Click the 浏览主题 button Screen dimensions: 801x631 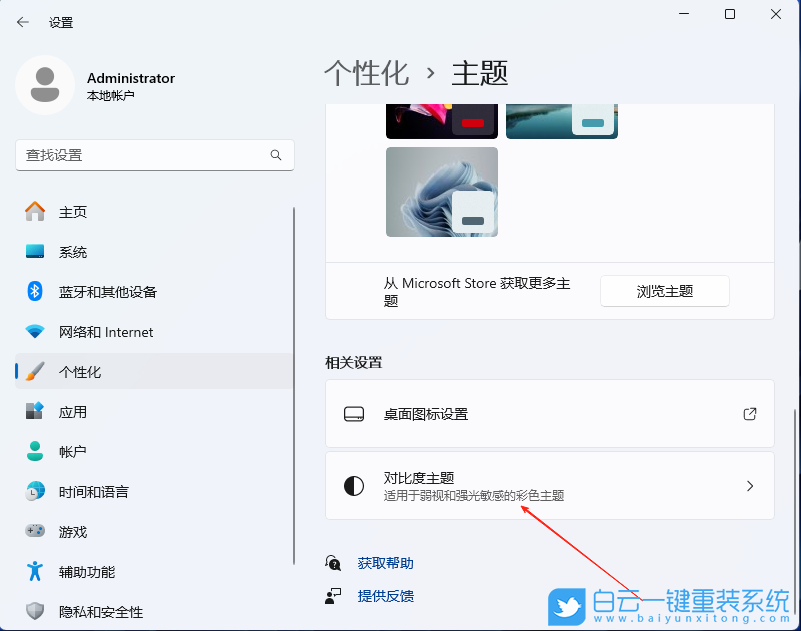click(664, 291)
